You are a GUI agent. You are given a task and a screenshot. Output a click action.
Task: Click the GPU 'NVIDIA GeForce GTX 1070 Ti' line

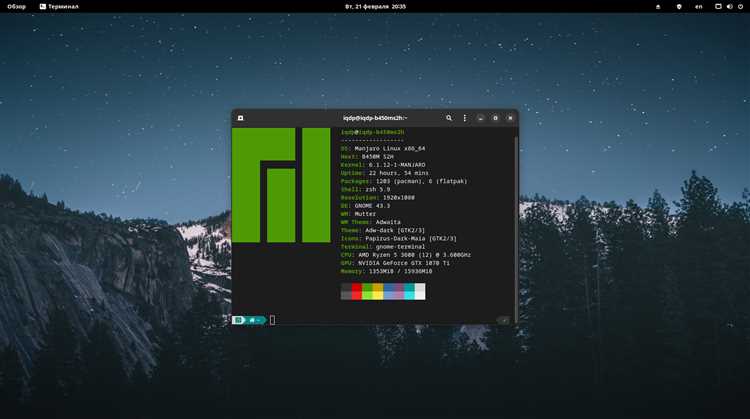coord(395,263)
